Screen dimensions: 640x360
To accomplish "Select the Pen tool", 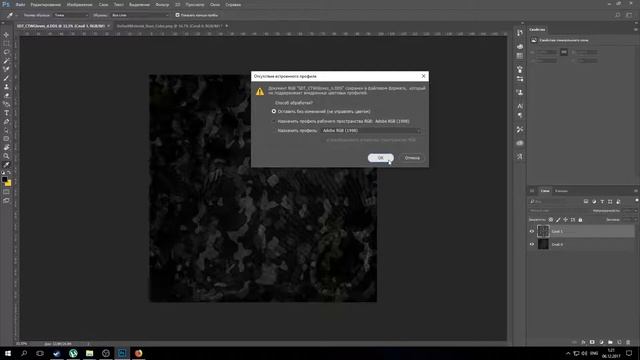I will coord(6,121).
